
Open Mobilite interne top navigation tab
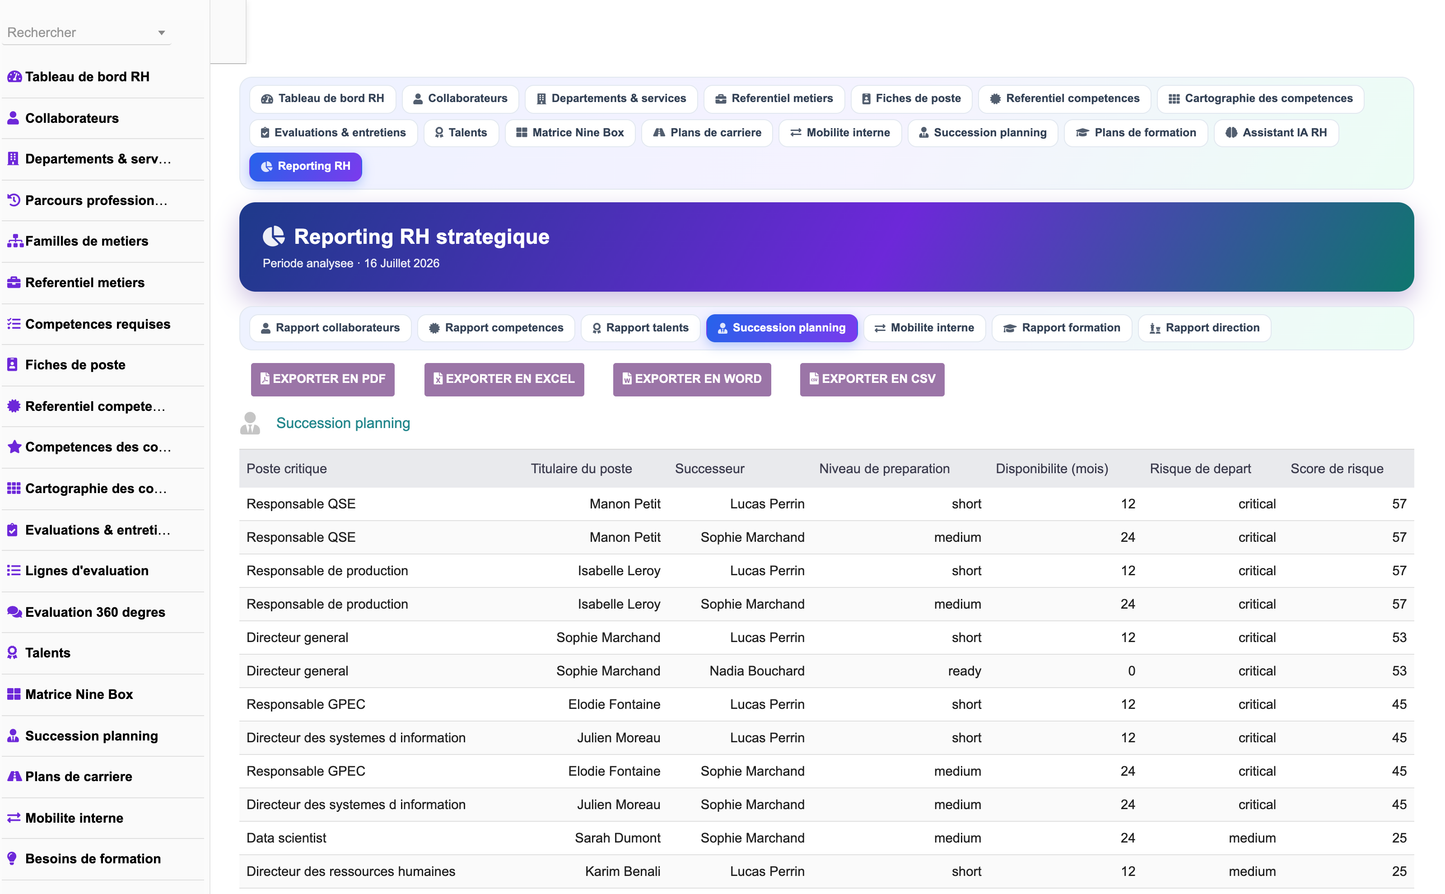click(840, 133)
